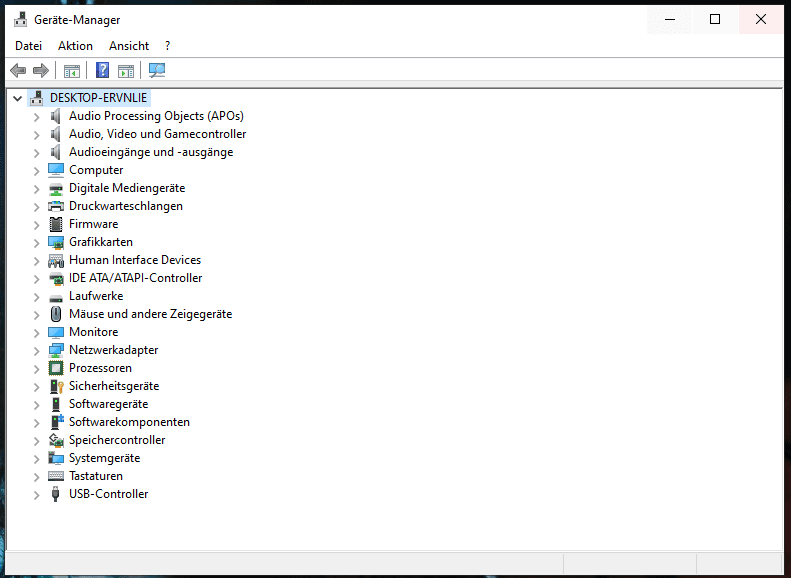Viewport: 791px width, 578px height.
Task: Close the Geräte-Manager window
Action: [761, 19]
